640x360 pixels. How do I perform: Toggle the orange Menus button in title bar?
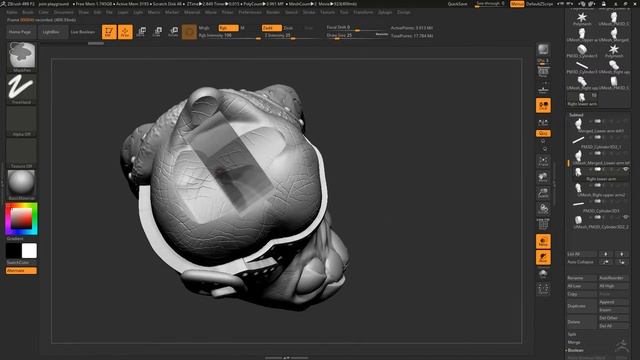pos(517,4)
